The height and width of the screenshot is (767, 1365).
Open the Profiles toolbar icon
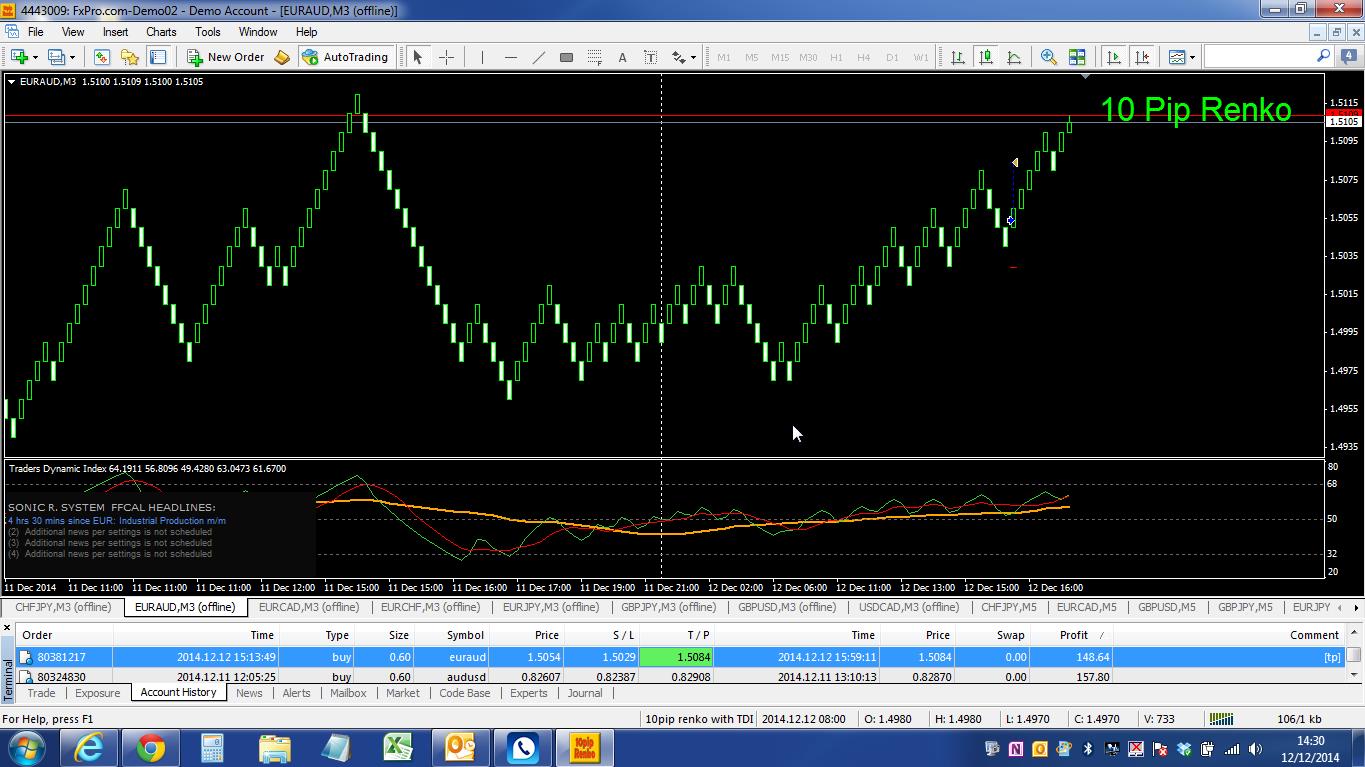point(56,57)
